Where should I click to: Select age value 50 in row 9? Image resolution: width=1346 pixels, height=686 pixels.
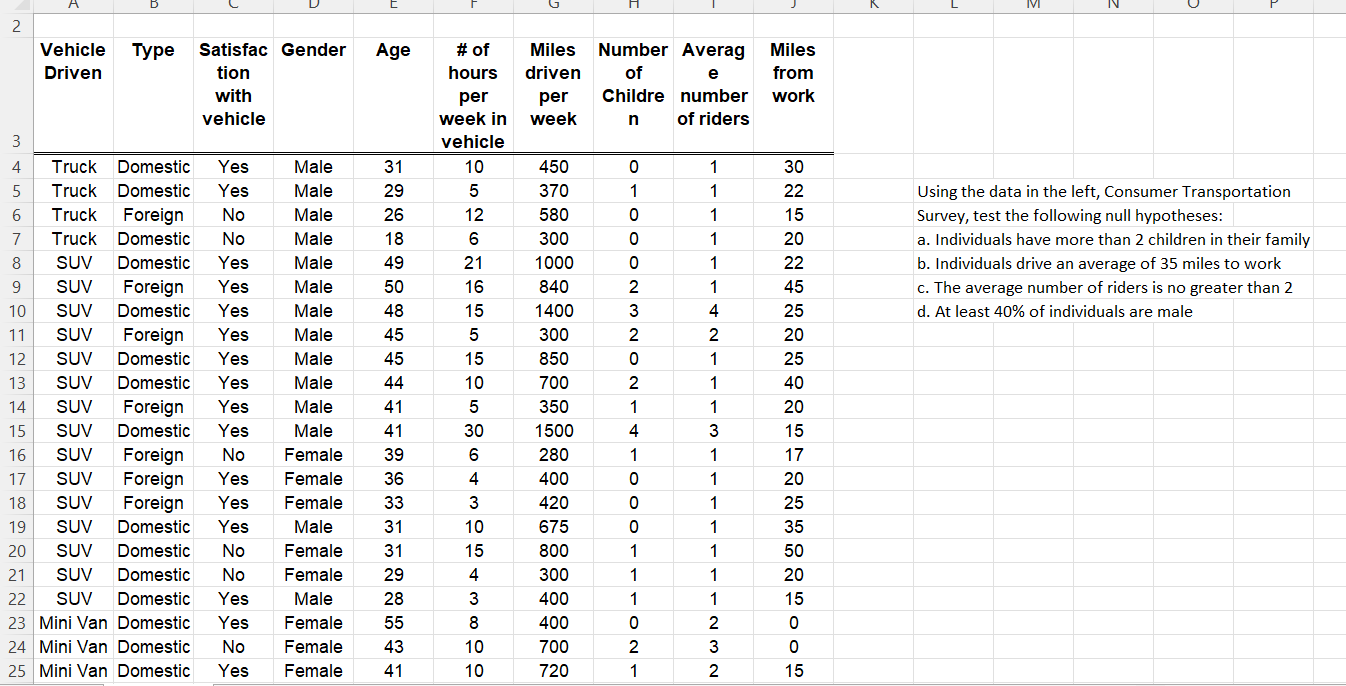click(x=393, y=287)
